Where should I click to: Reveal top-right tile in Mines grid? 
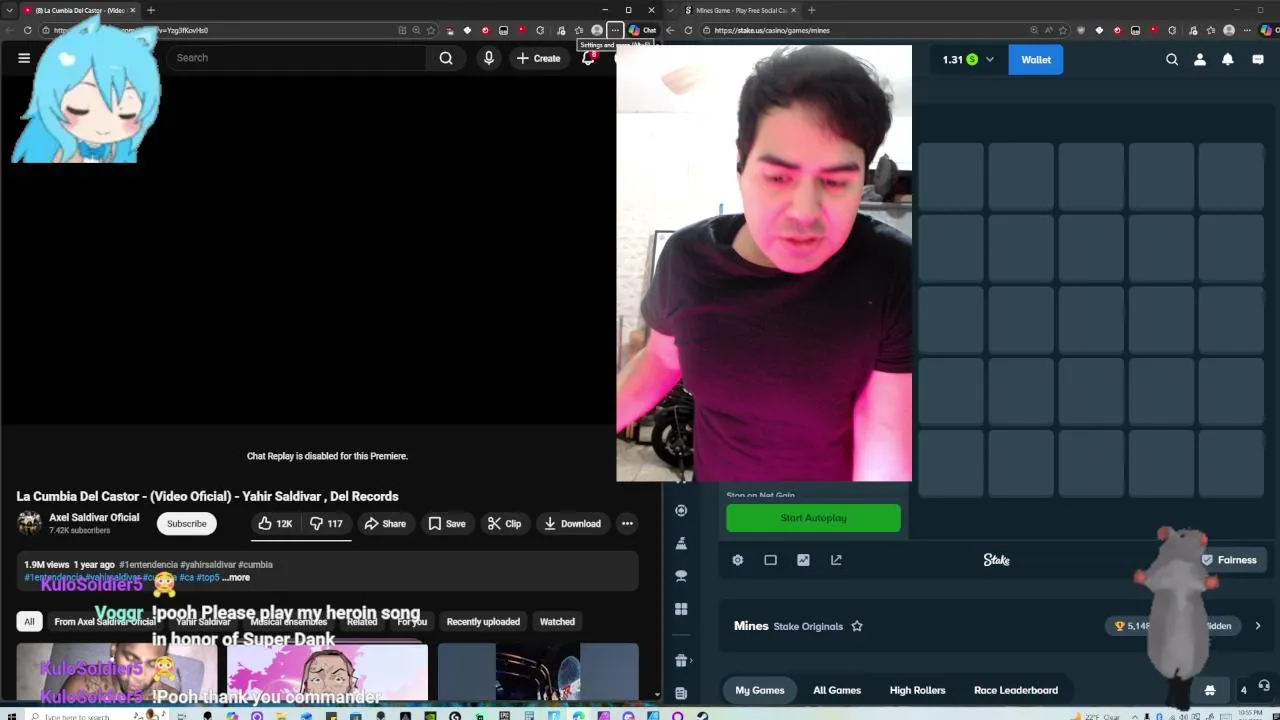coord(1232,176)
